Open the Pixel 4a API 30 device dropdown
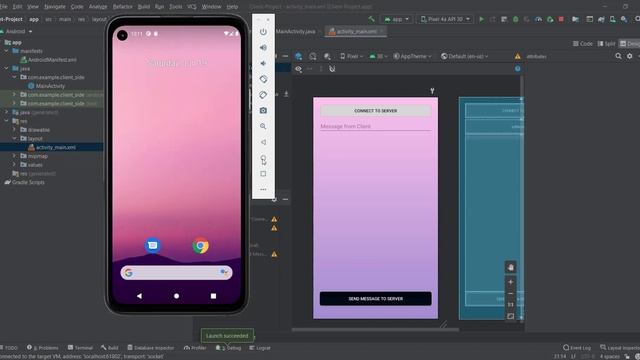Screen dimensions: 640x360 (446, 19)
